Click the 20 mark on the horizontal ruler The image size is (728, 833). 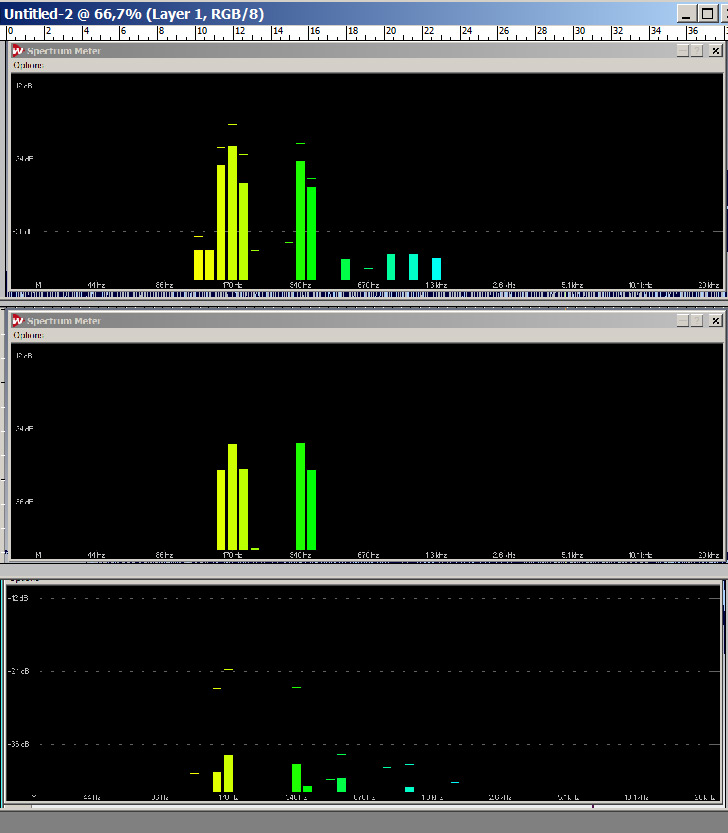390,32
